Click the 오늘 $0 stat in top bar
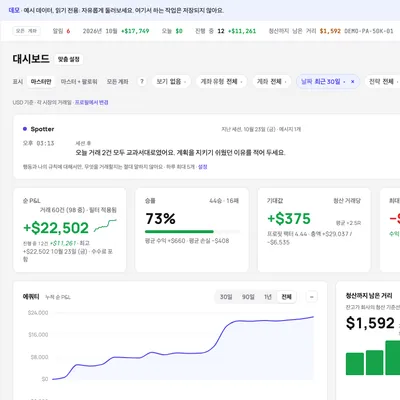 (172, 31)
